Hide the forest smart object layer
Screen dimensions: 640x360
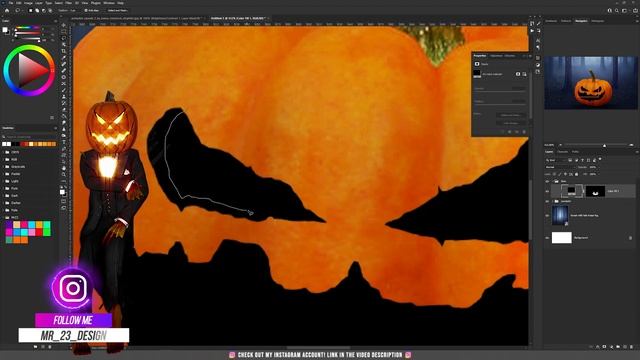point(547,216)
